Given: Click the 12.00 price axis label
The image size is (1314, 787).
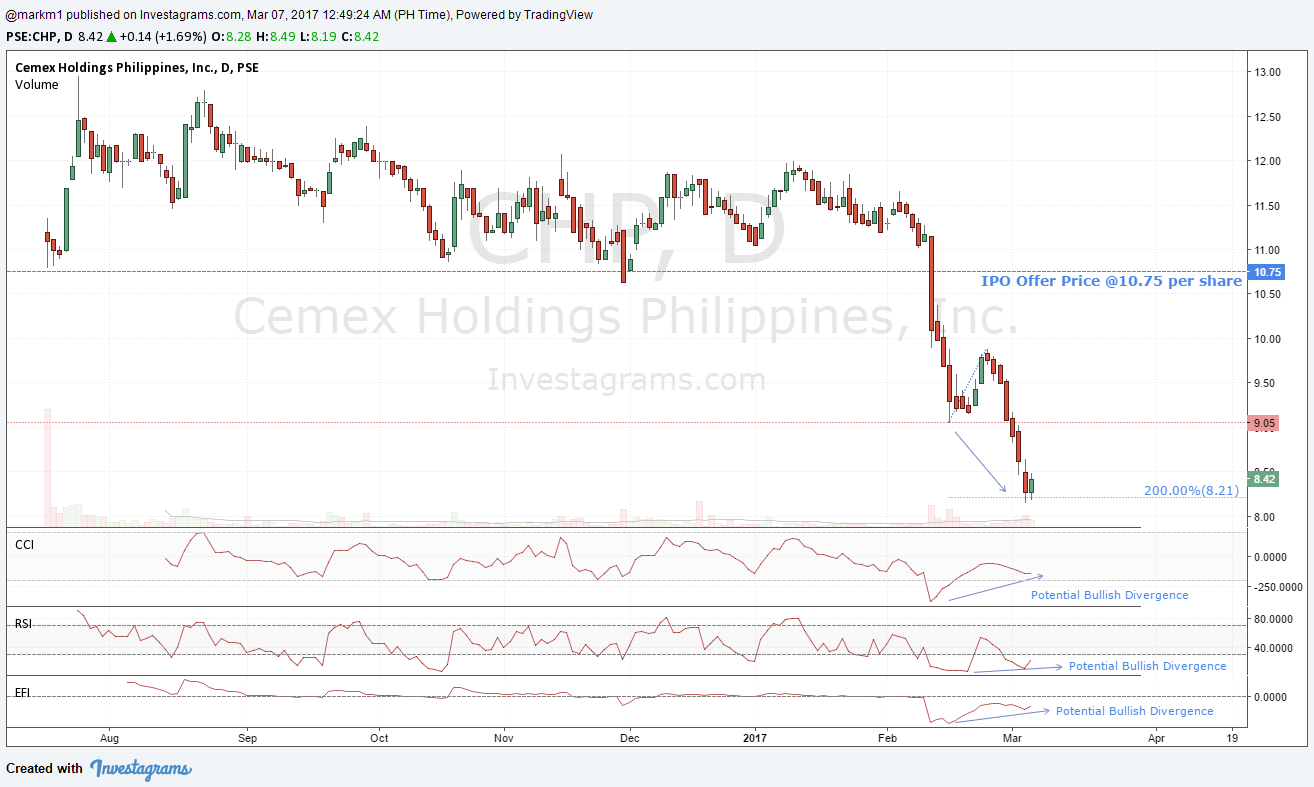Looking at the screenshot, I should pos(1269,161).
